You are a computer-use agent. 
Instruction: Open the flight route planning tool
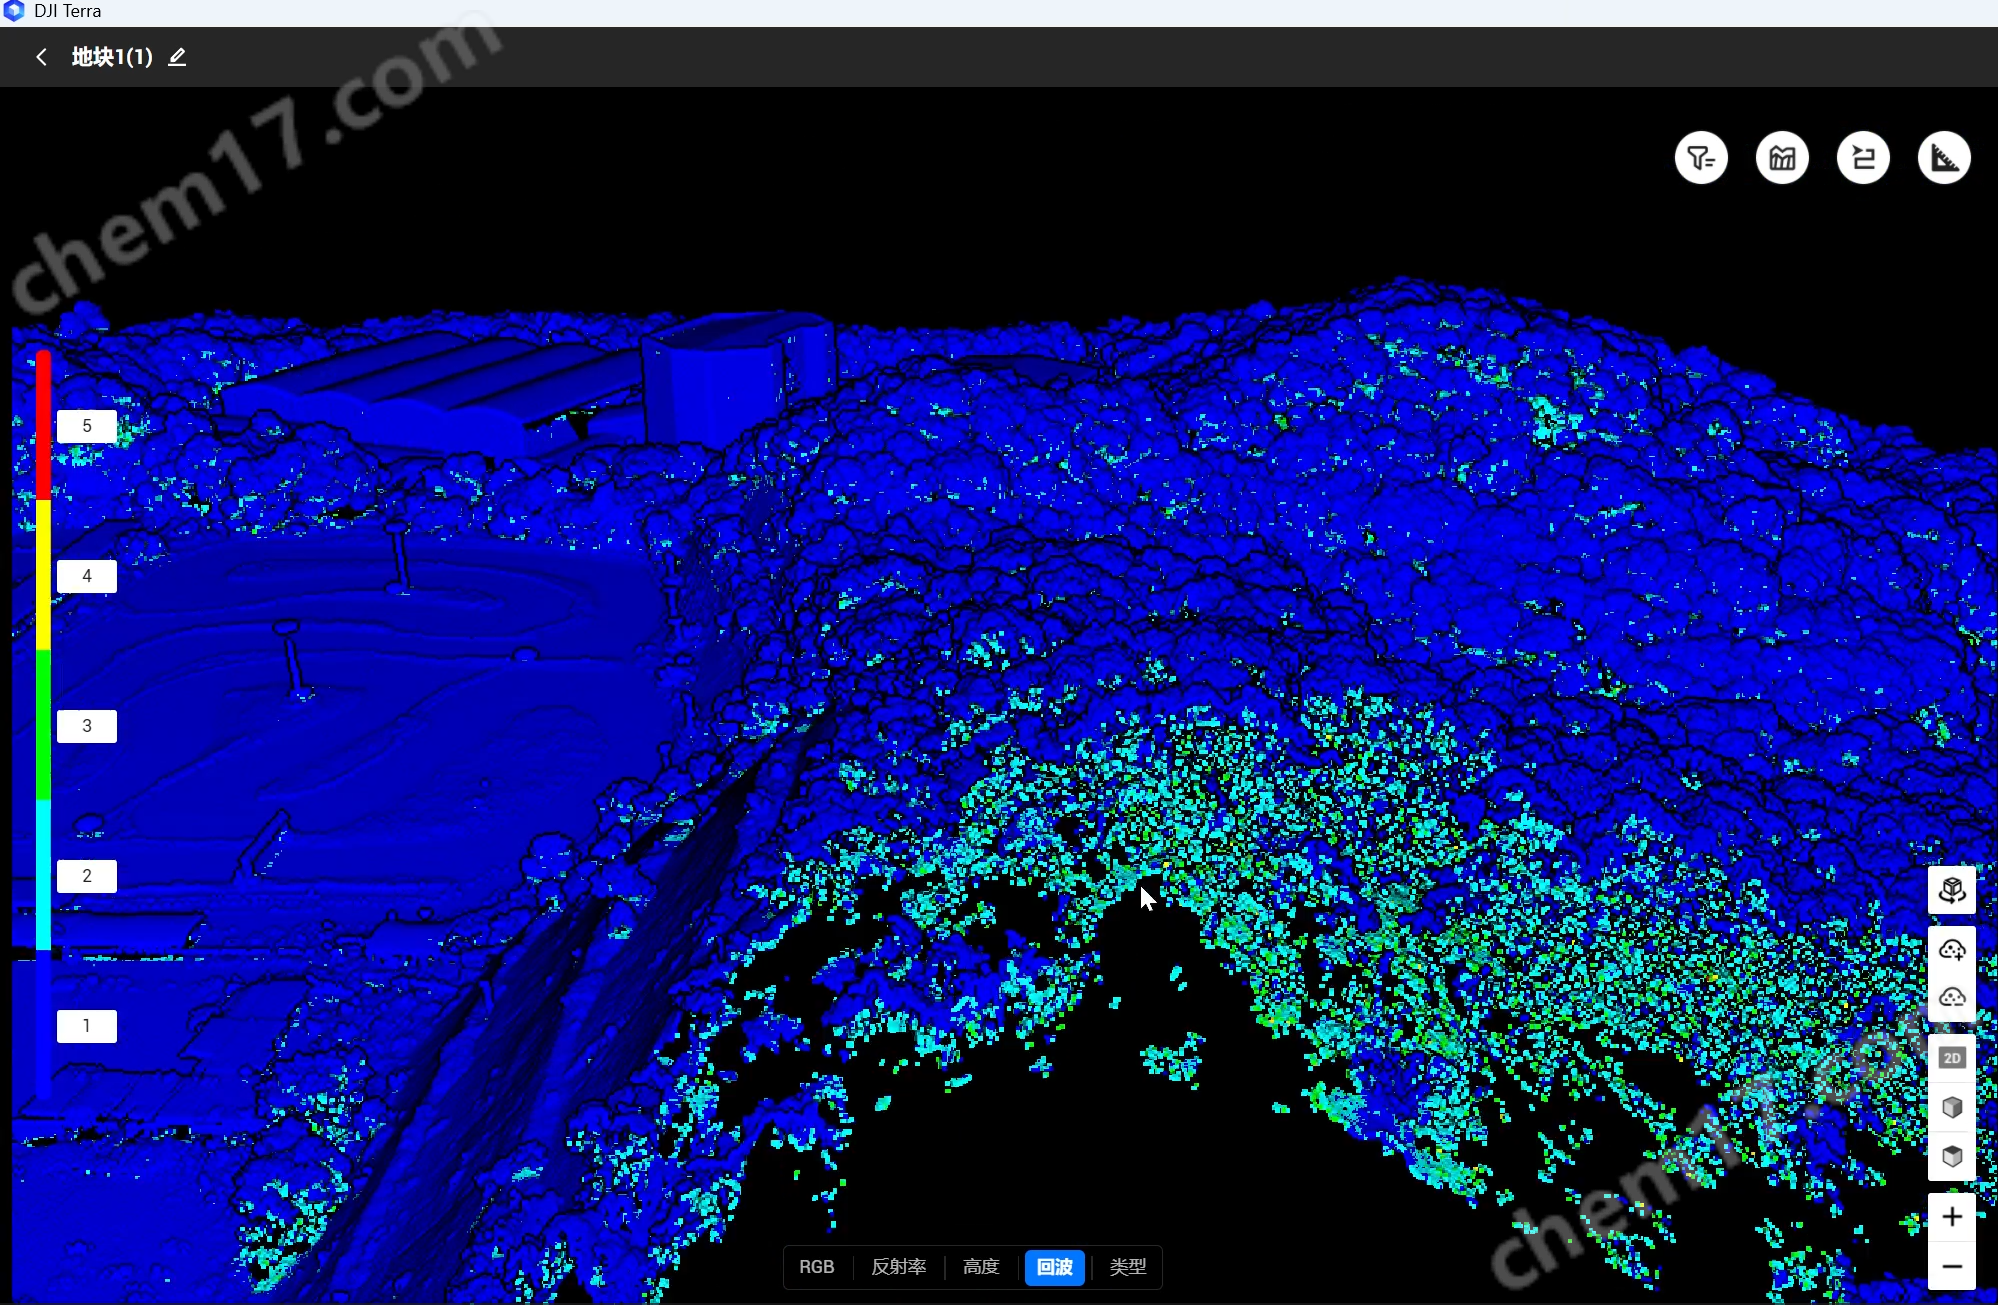pos(1863,158)
